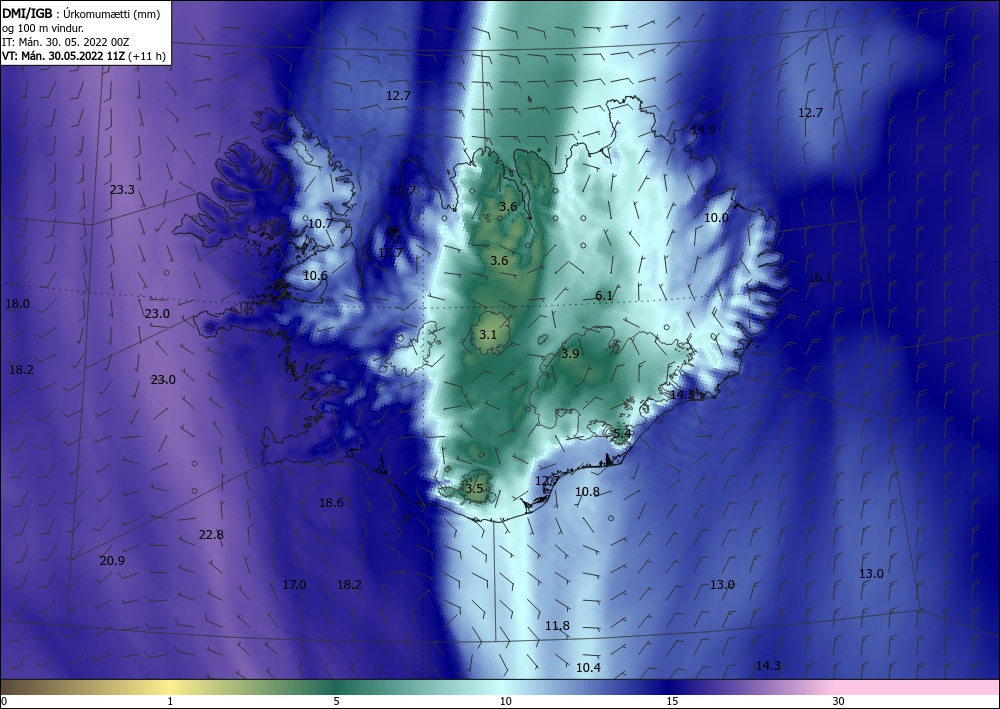Select the 'IT: Mán. 30. 05. 2022 00Z' line
The width and height of the screenshot is (1000, 709).
point(66,42)
